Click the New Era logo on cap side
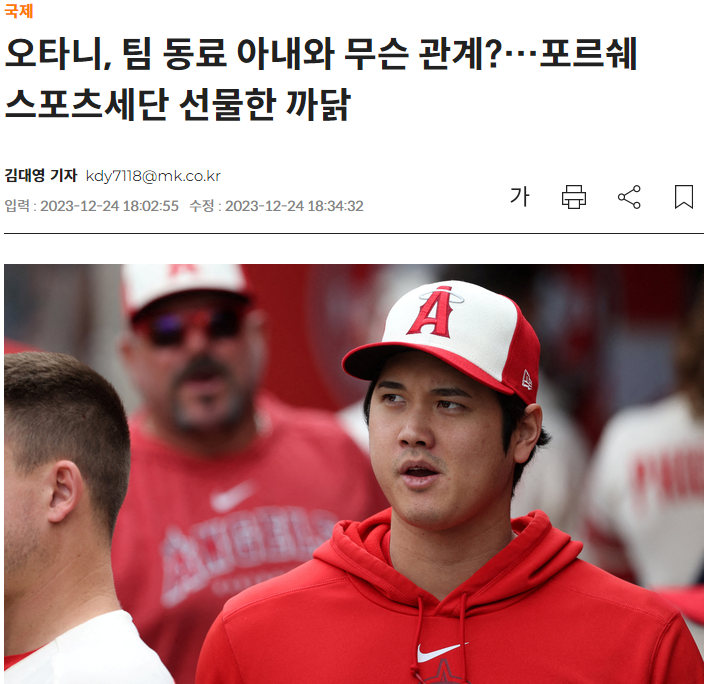 pyautogui.click(x=527, y=379)
